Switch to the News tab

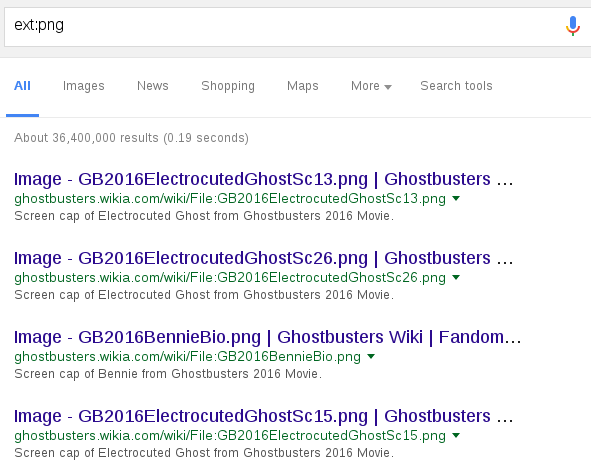pos(153,86)
